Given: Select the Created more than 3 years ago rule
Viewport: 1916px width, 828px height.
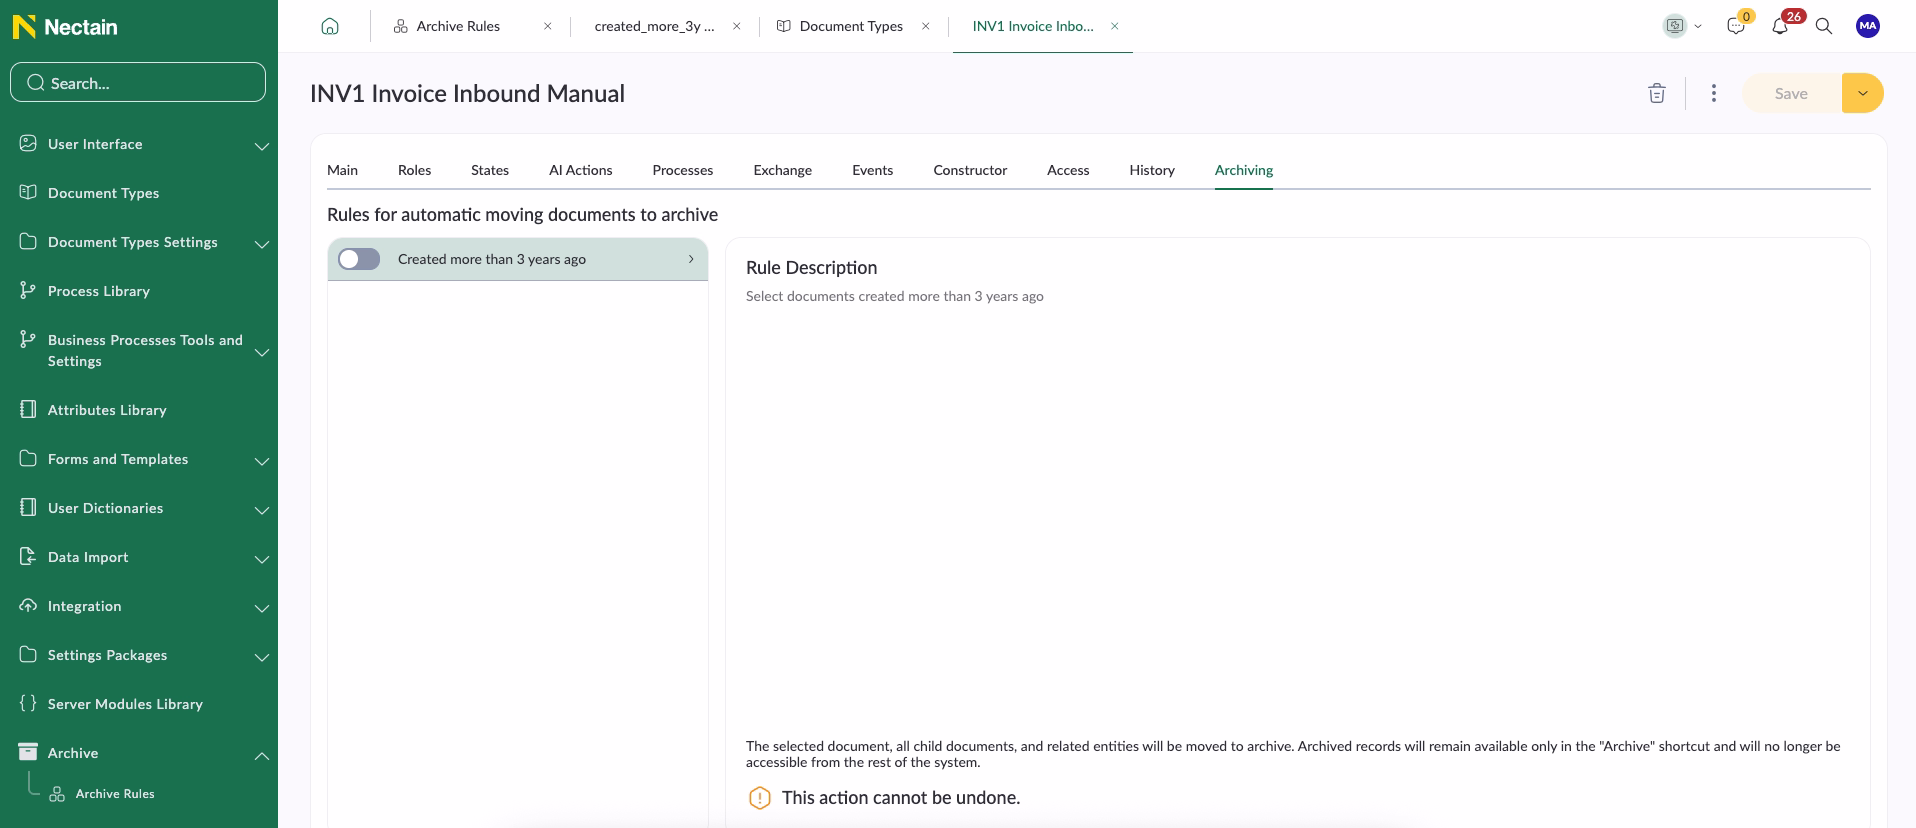Looking at the screenshot, I should [518, 259].
